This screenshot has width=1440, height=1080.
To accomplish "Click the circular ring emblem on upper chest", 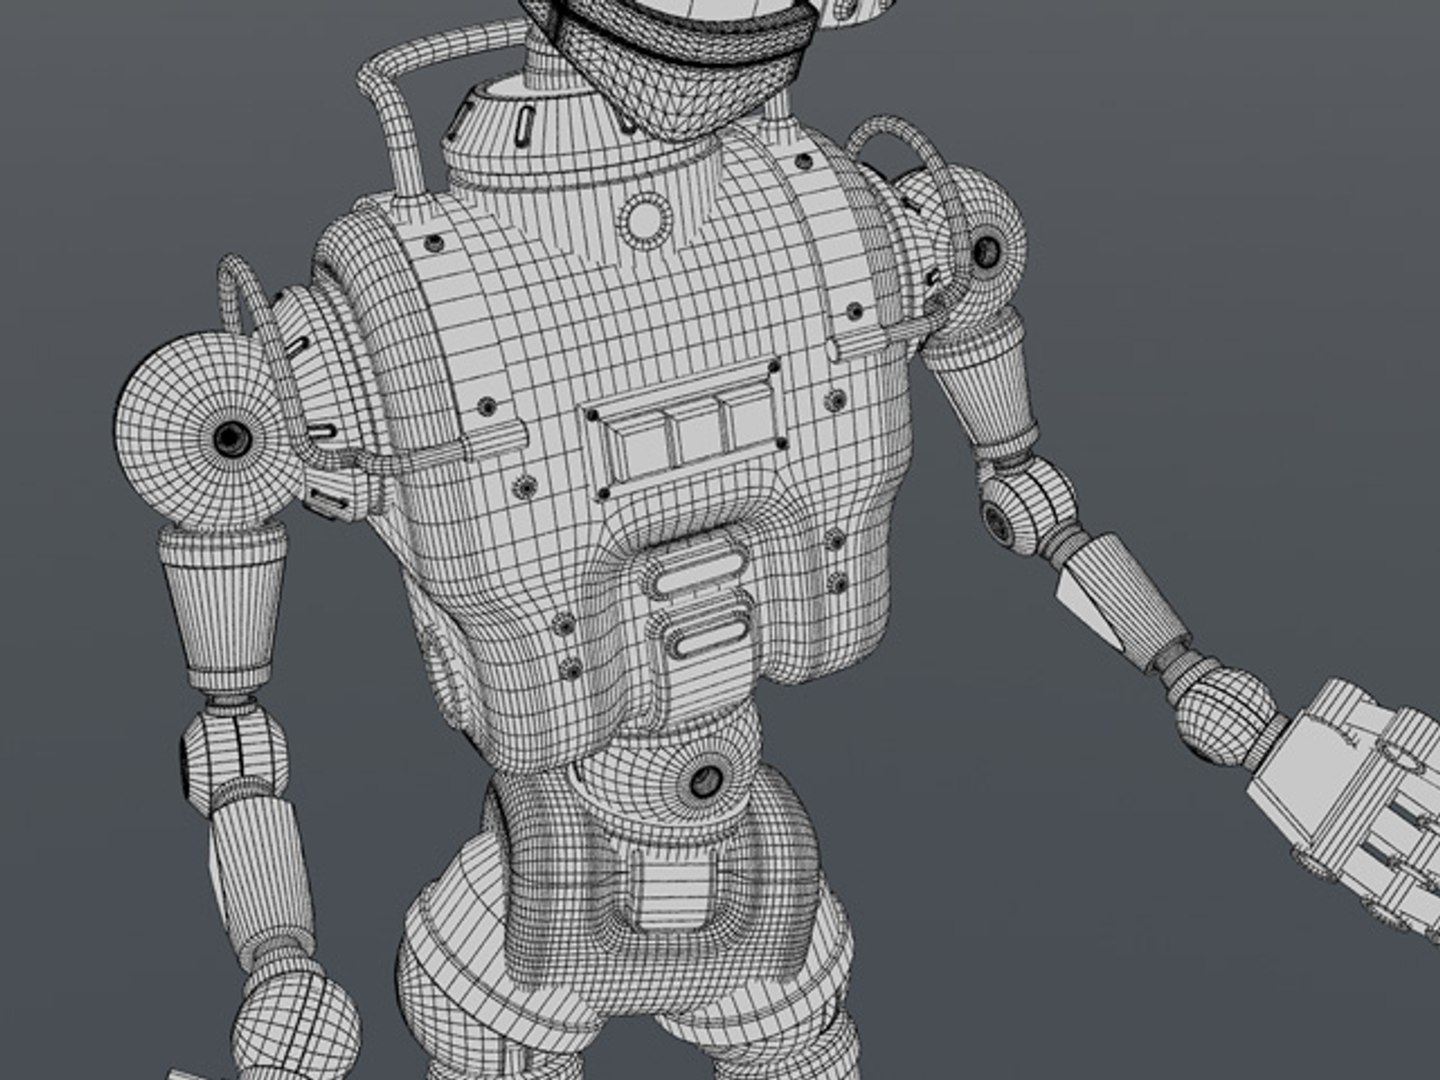I will click(644, 218).
